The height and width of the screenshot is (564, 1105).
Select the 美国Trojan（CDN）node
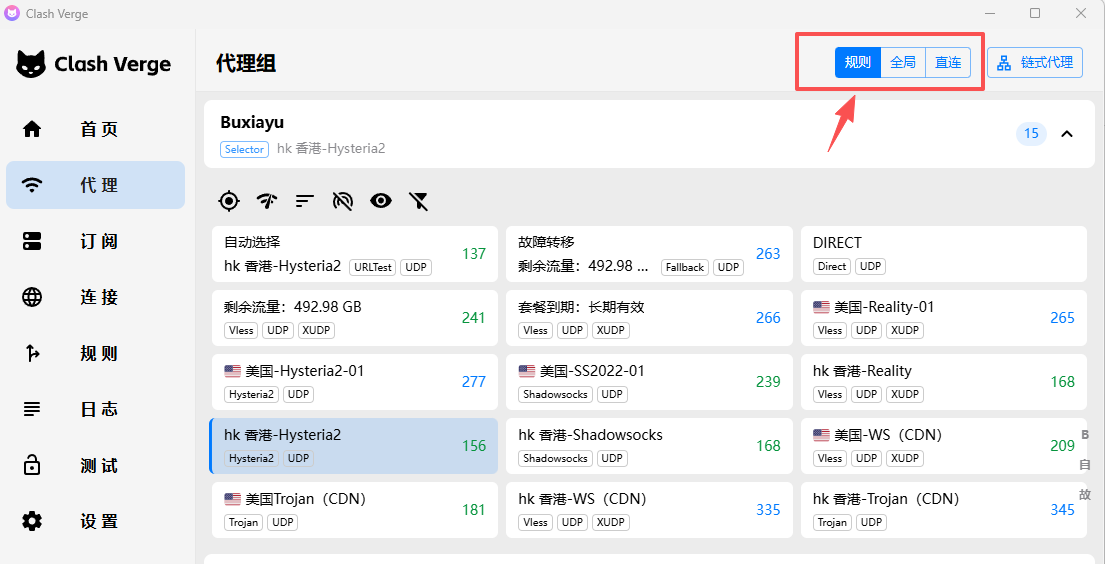click(354, 510)
